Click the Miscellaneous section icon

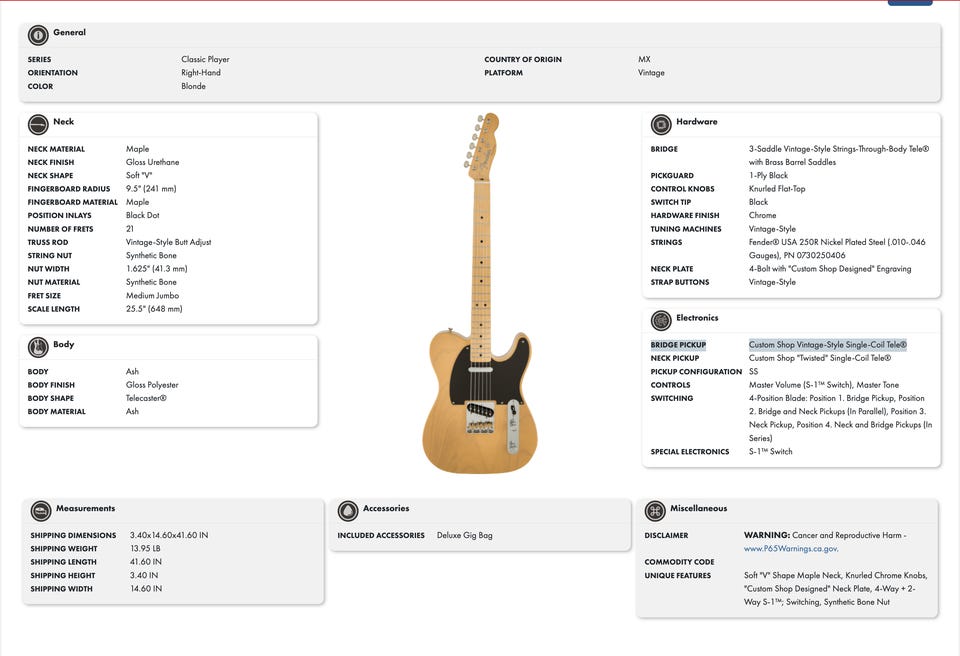(x=655, y=511)
